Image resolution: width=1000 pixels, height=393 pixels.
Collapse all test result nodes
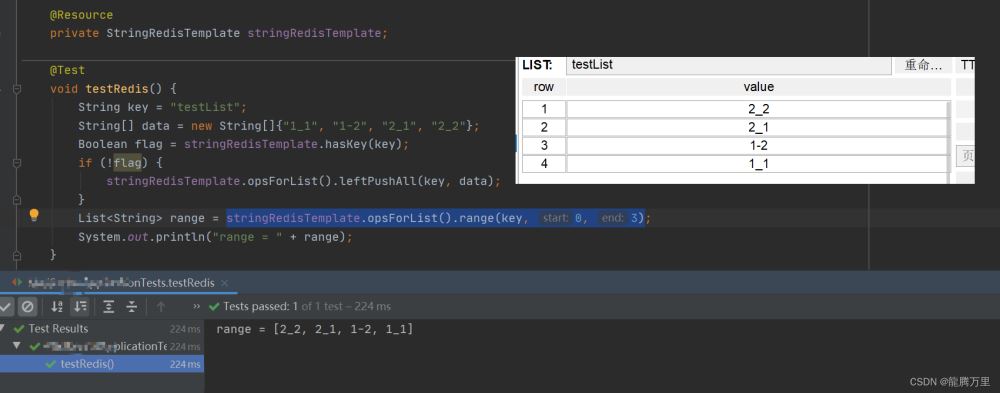tap(131, 307)
